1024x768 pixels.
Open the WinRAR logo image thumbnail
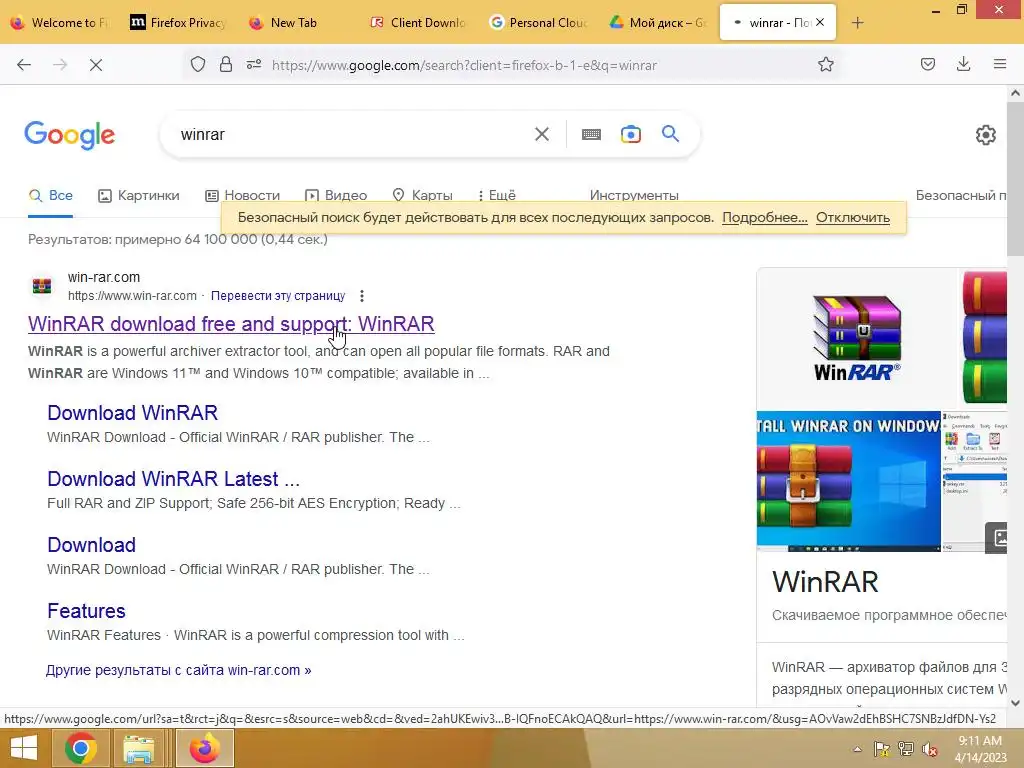[x=856, y=338]
